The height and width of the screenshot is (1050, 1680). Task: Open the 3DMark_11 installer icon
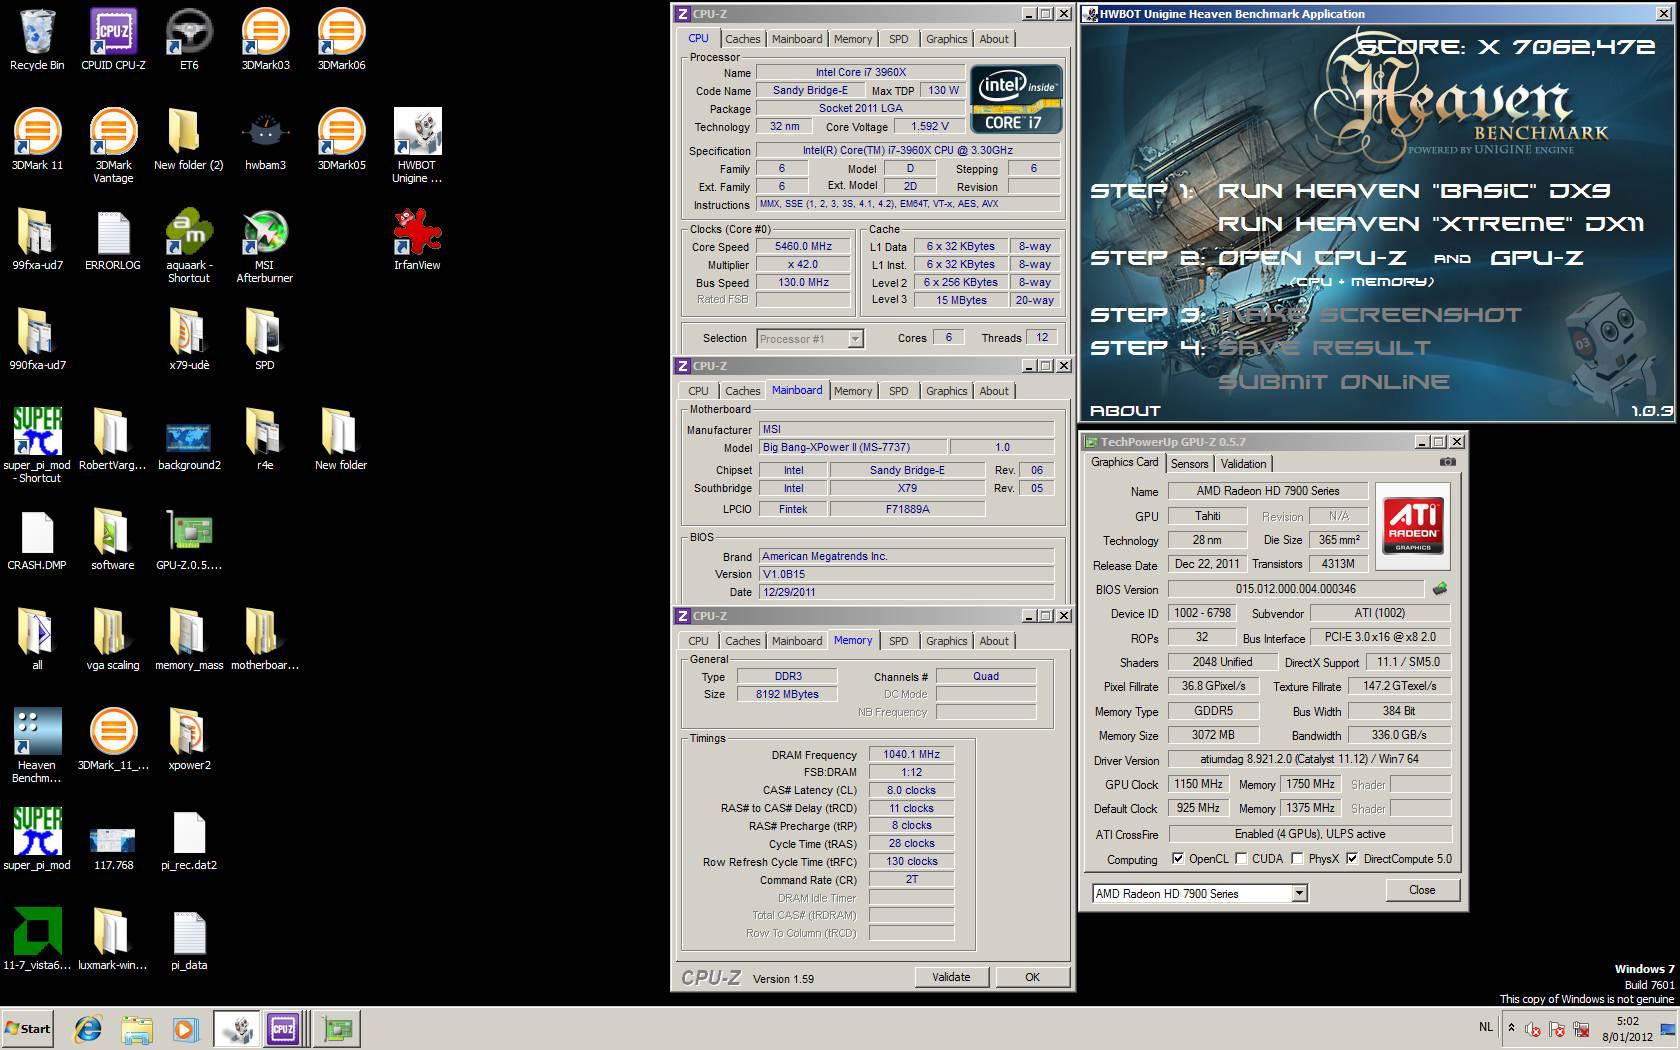coord(113,740)
